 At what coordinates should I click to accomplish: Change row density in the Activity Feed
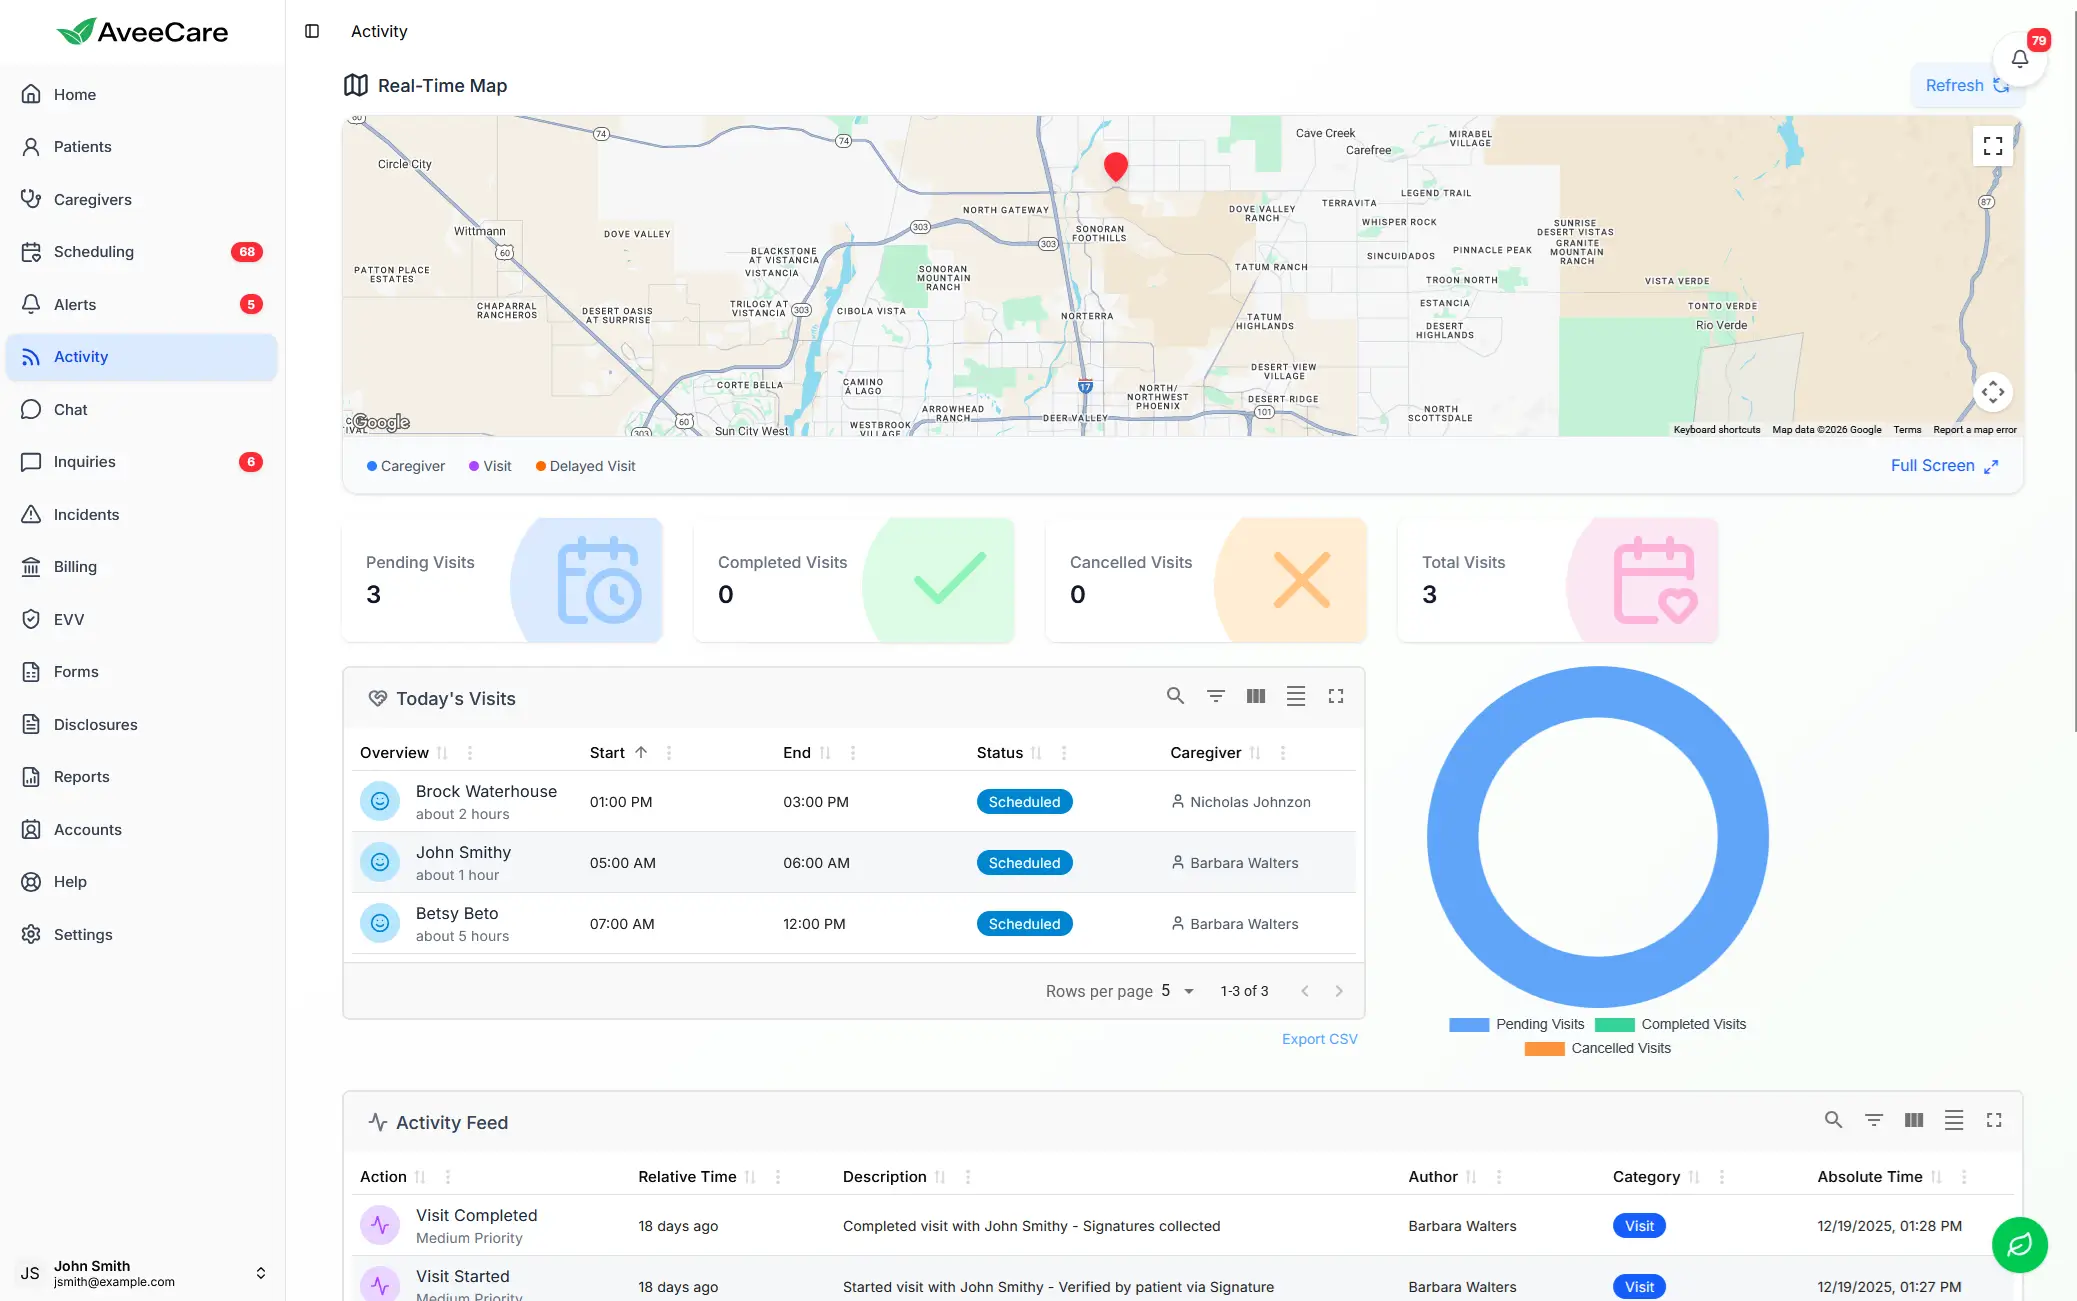[1954, 1120]
